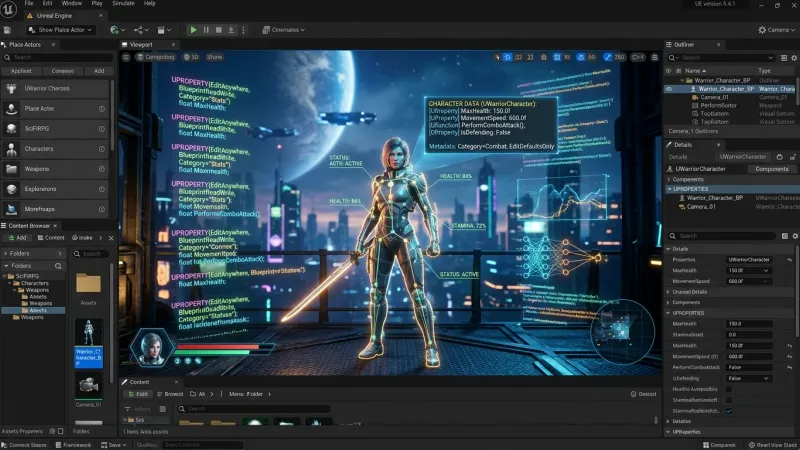Click info icon on Place Actor row

coord(102,109)
